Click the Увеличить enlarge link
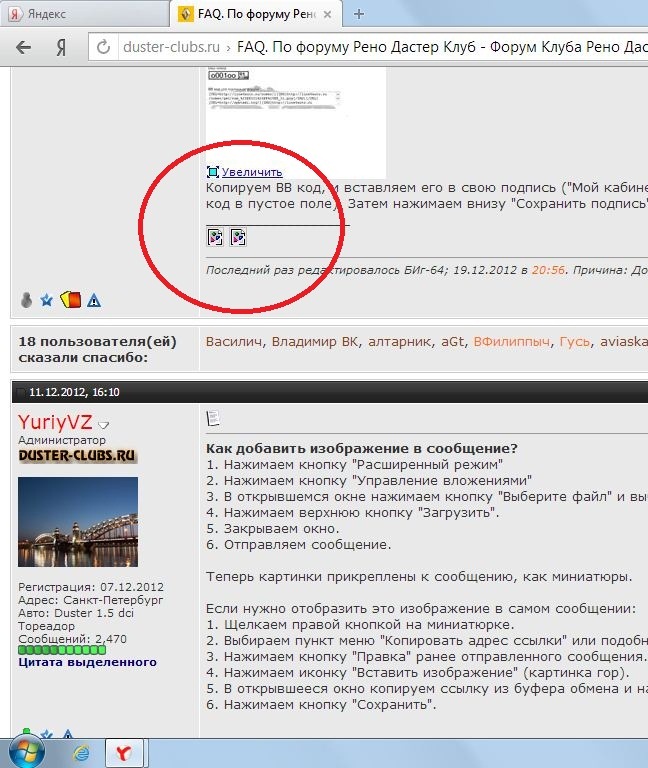This screenshot has height=768, width=648. pyautogui.click(x=252, y=172)
